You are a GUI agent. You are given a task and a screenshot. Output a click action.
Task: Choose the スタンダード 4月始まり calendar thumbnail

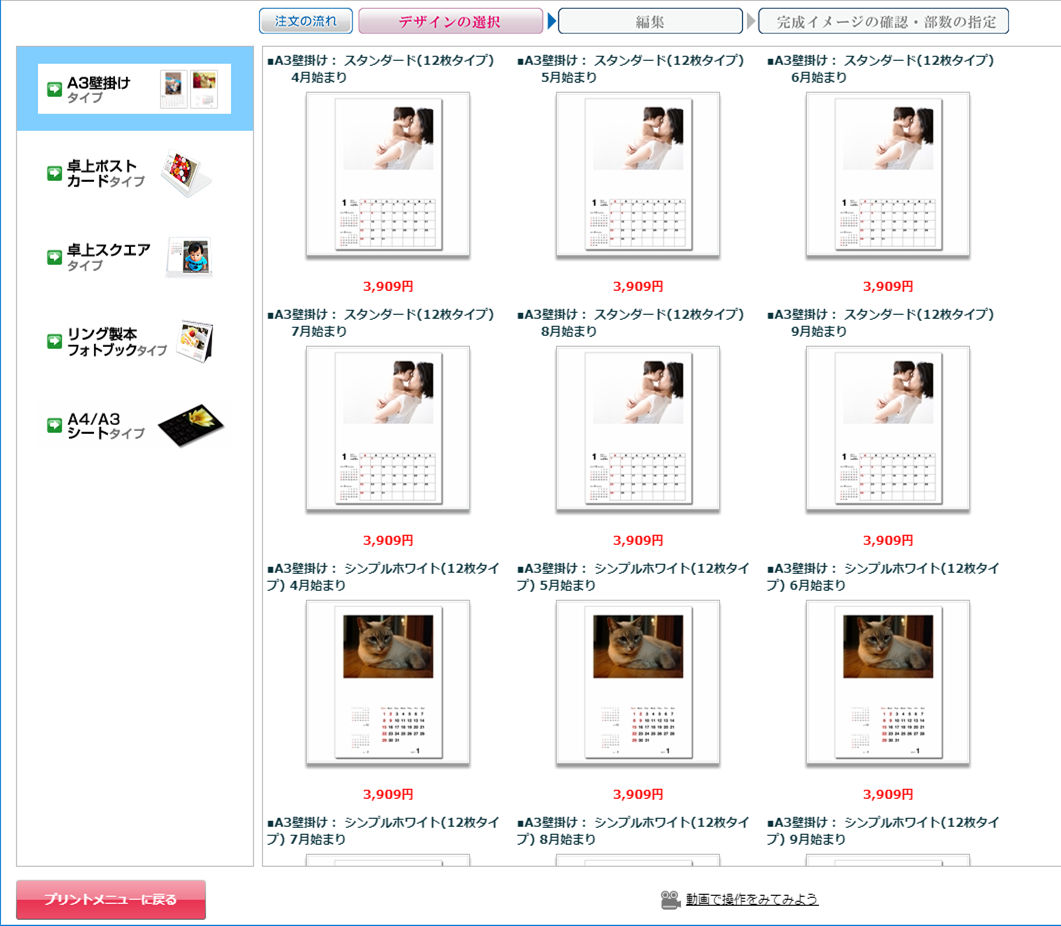(x=388, y=175)
